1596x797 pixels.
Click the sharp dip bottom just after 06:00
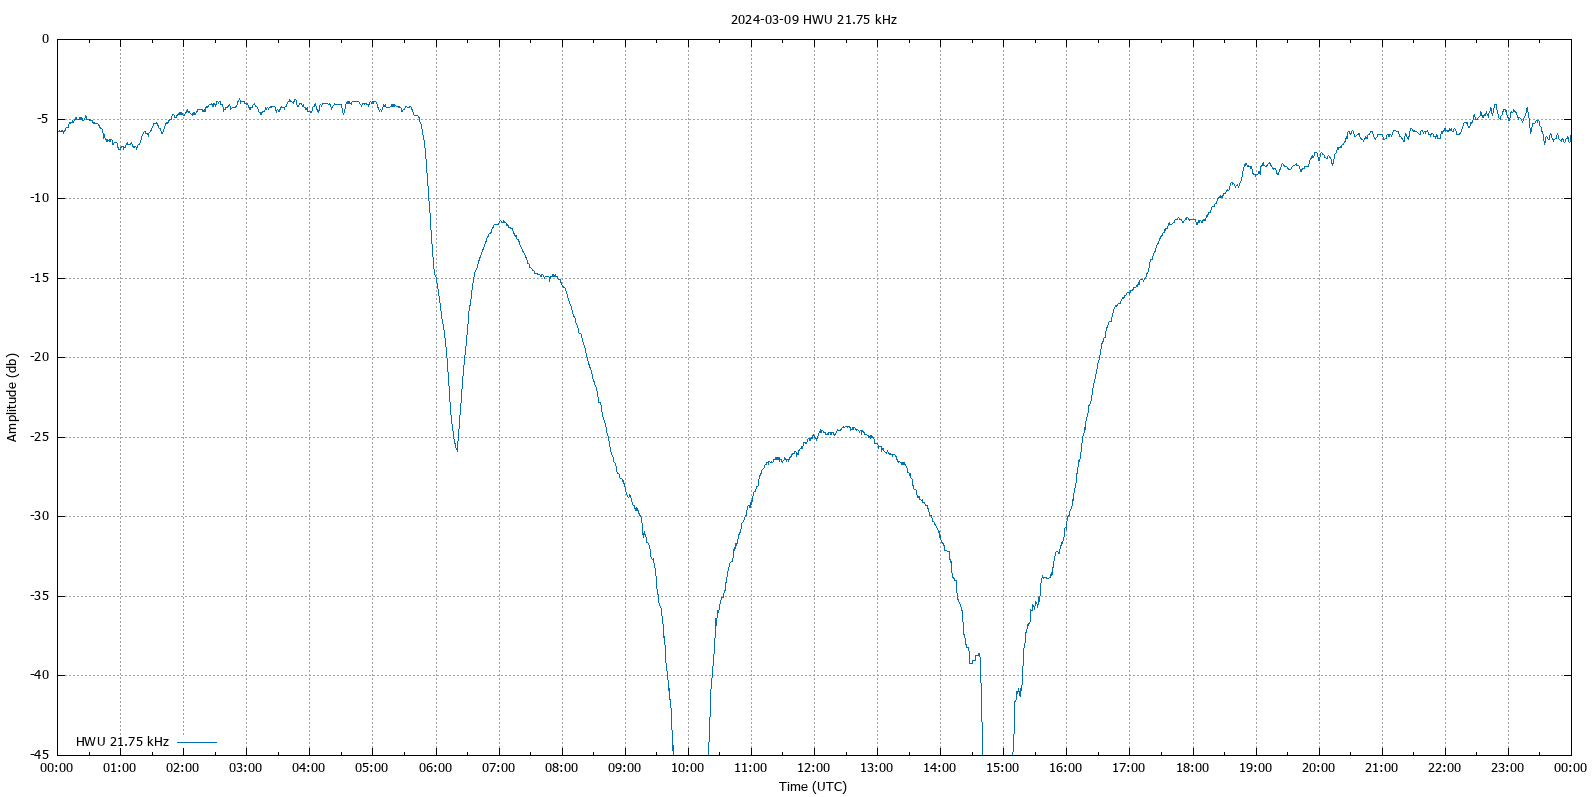click(x=457, y=449)
